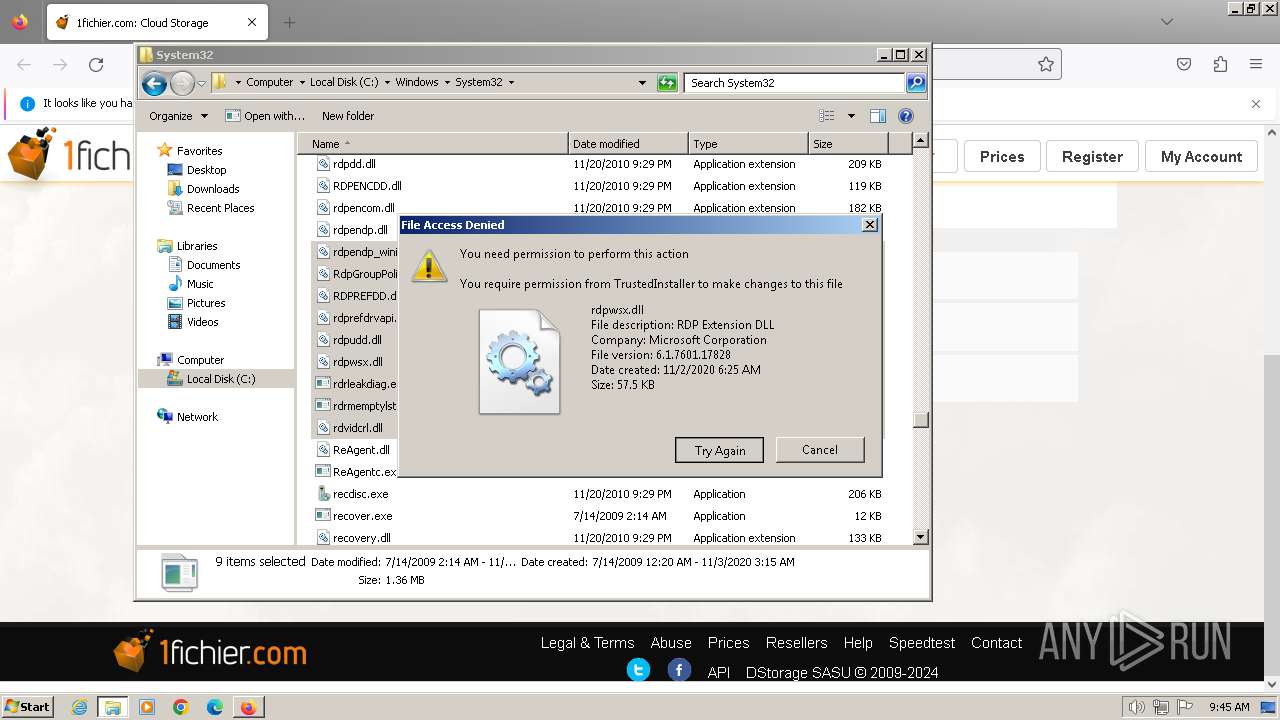Bookmark page with star icon

[x=1046, y=64]
